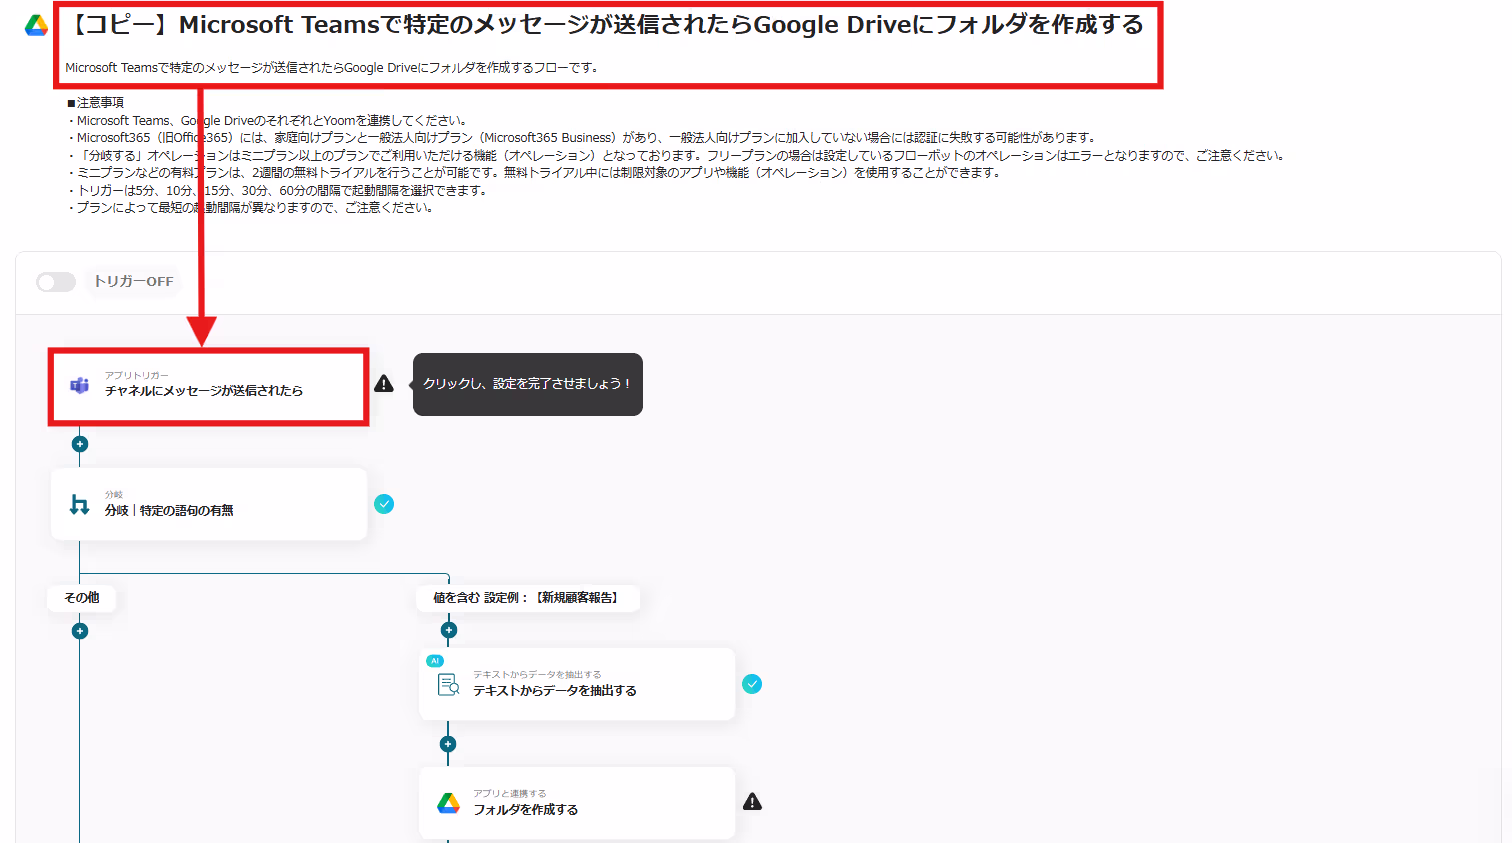Image resolution: width=1512 pixels, height=843 pixels.
Task: Click the warning triangle next to フォルダを作成する
Action: 752,802
